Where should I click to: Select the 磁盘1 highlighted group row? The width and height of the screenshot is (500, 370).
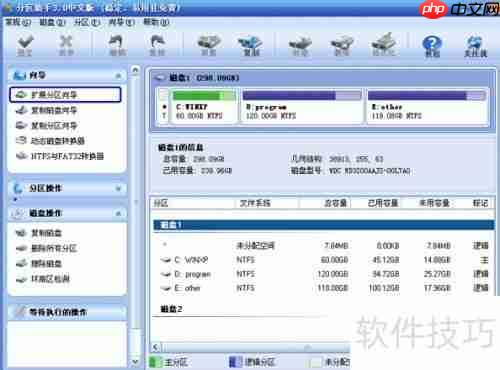tap(324, 225)
